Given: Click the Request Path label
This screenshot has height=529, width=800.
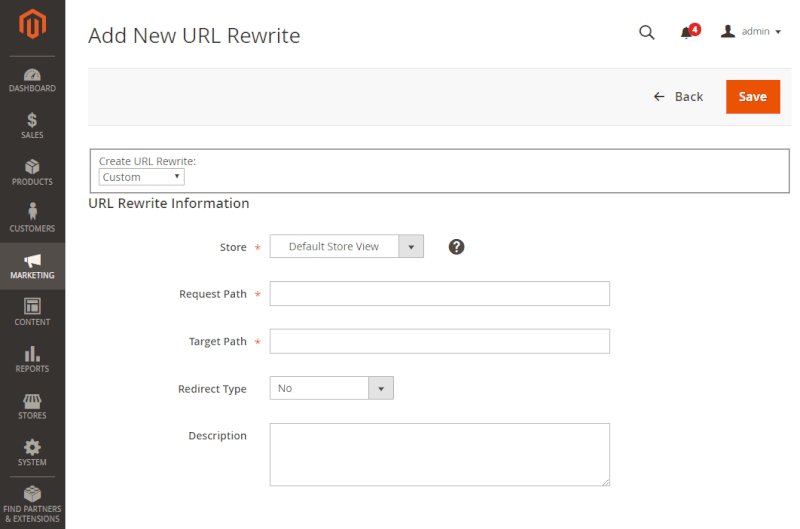Looking at the screenshot, I should coord(213,294).
